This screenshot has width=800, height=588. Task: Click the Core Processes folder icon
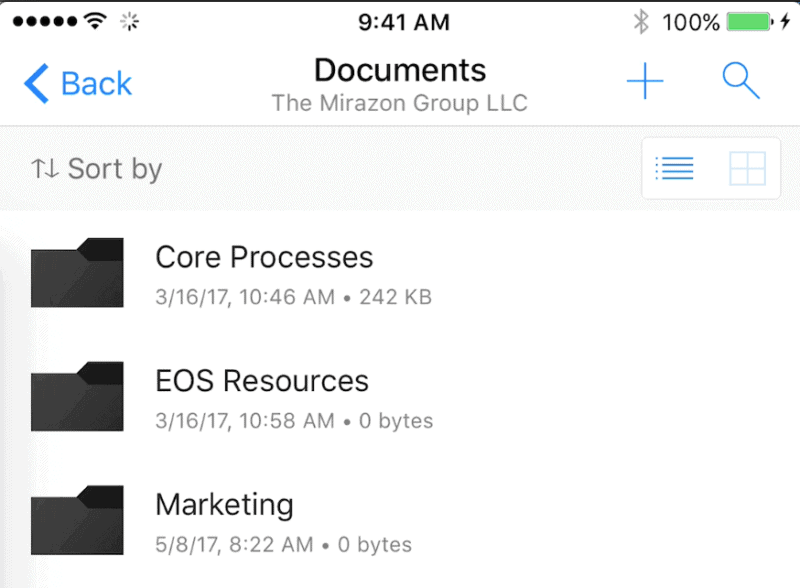coord(77,272)
